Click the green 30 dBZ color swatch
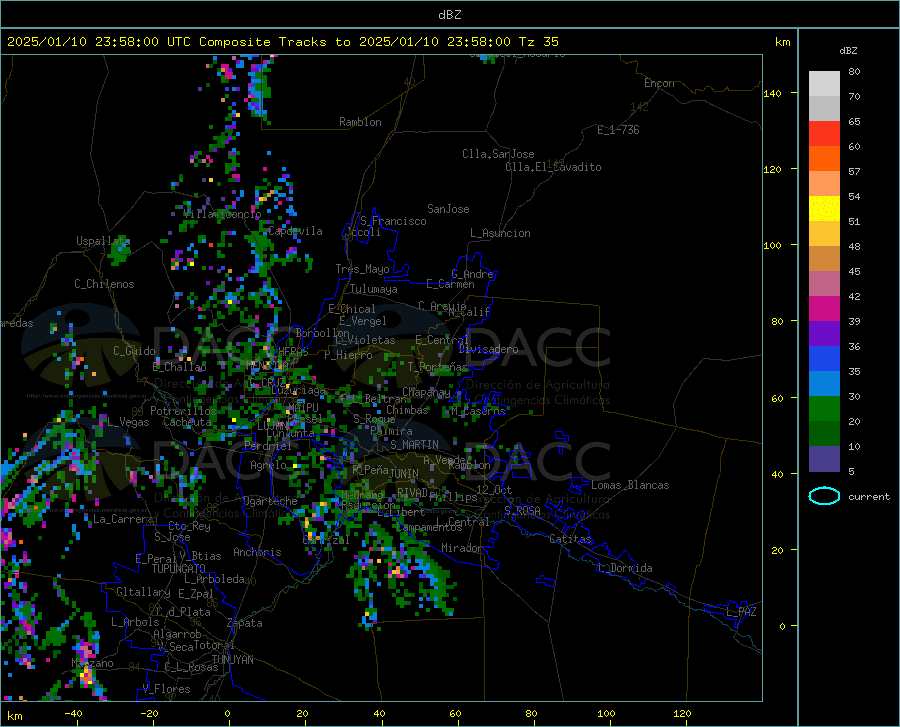This screenshot has width=900, height=727. 824,409
